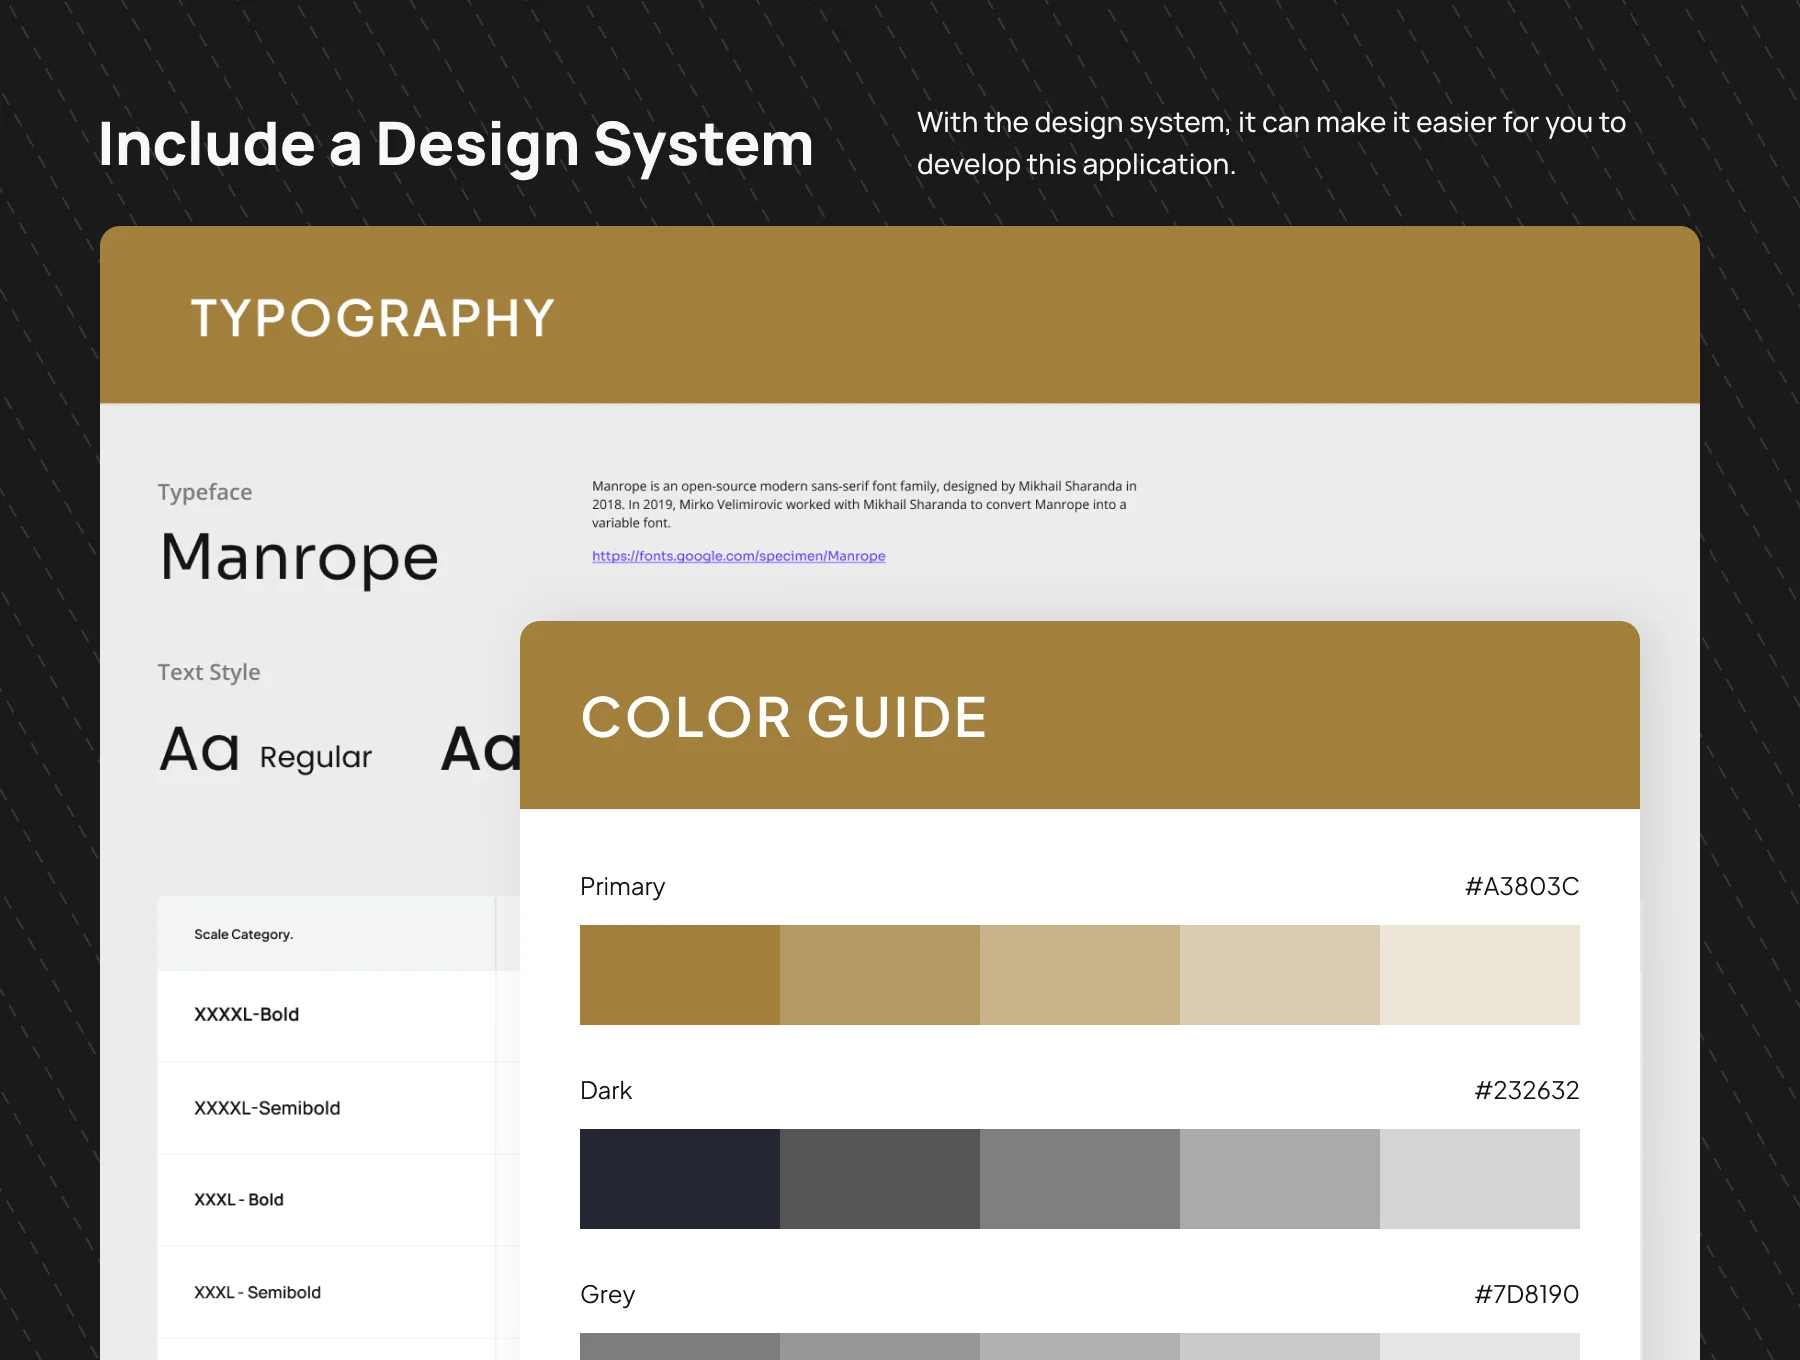Select the darkest Primary gold swatch
Image resolution: width=1800 pixels, height=1360 pixels.
[x=680, y=975]
